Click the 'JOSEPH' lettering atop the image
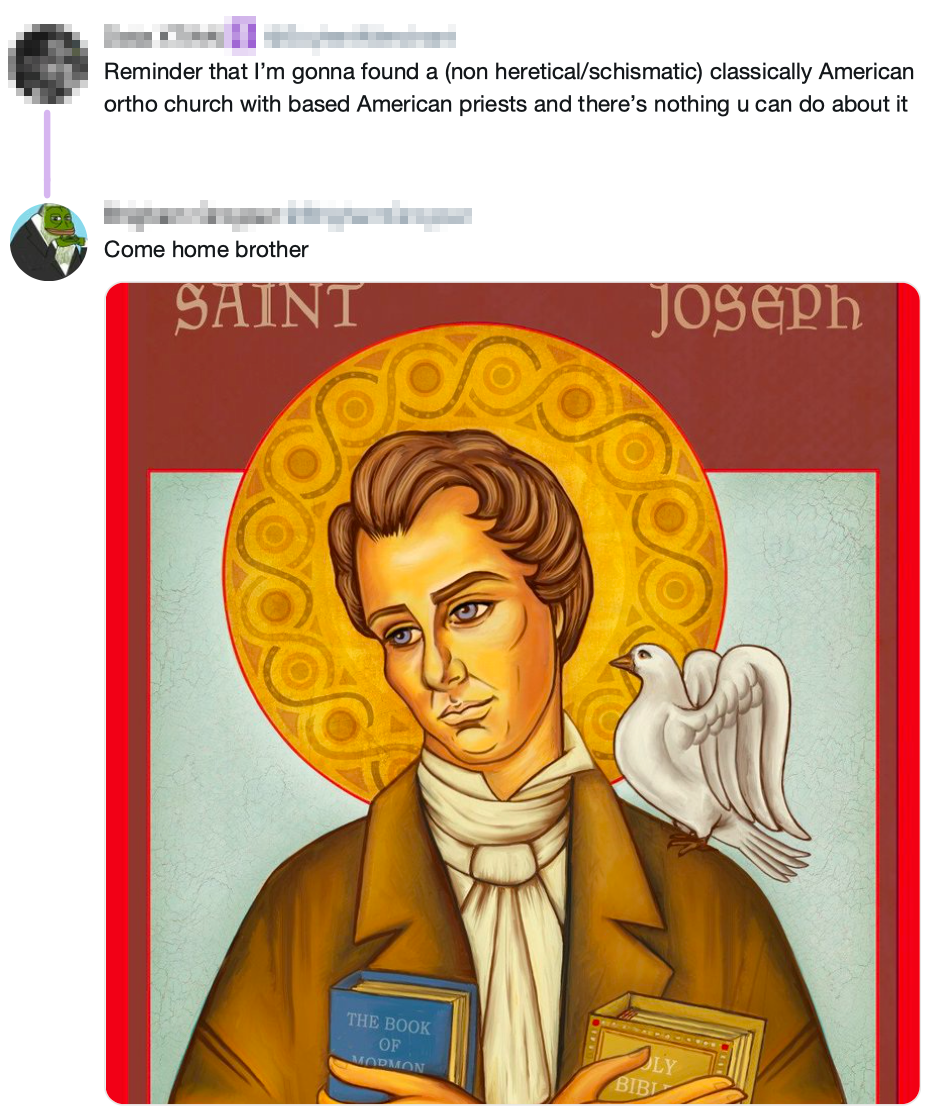 coord(756,309)
